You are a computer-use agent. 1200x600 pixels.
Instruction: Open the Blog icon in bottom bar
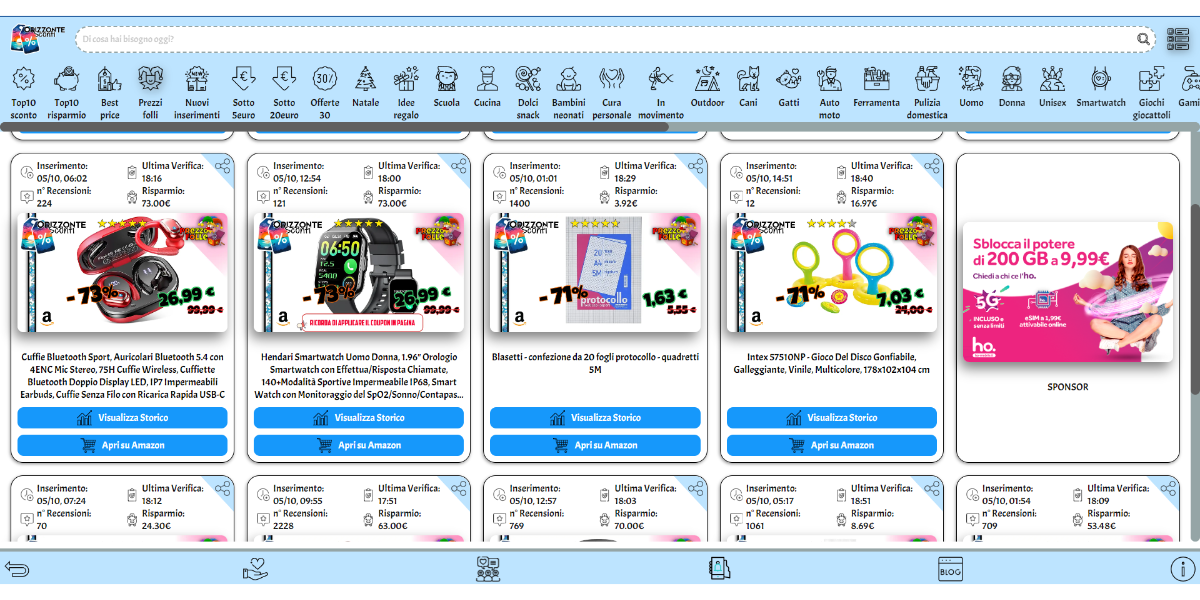pyautogui.click(x=950, y=569)
